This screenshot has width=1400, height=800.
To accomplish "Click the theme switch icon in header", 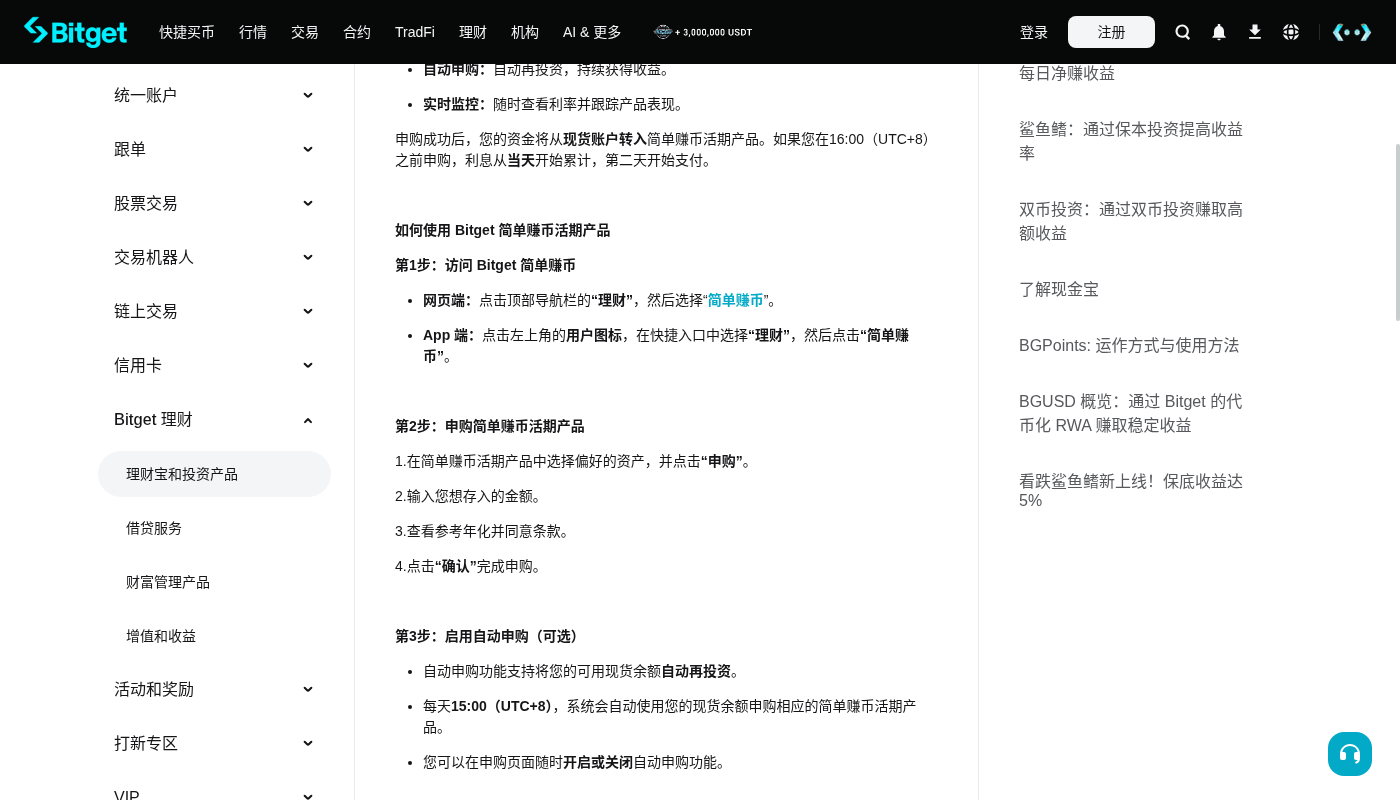I will (1352, 32).
